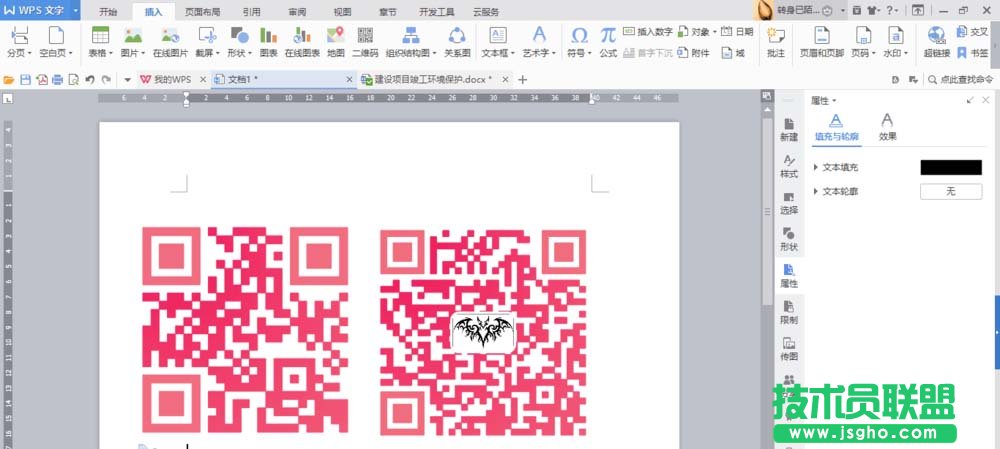Screen dimensions: 1000x449
Task: Insert a QR code (二维码)
Action: point(365,40)
